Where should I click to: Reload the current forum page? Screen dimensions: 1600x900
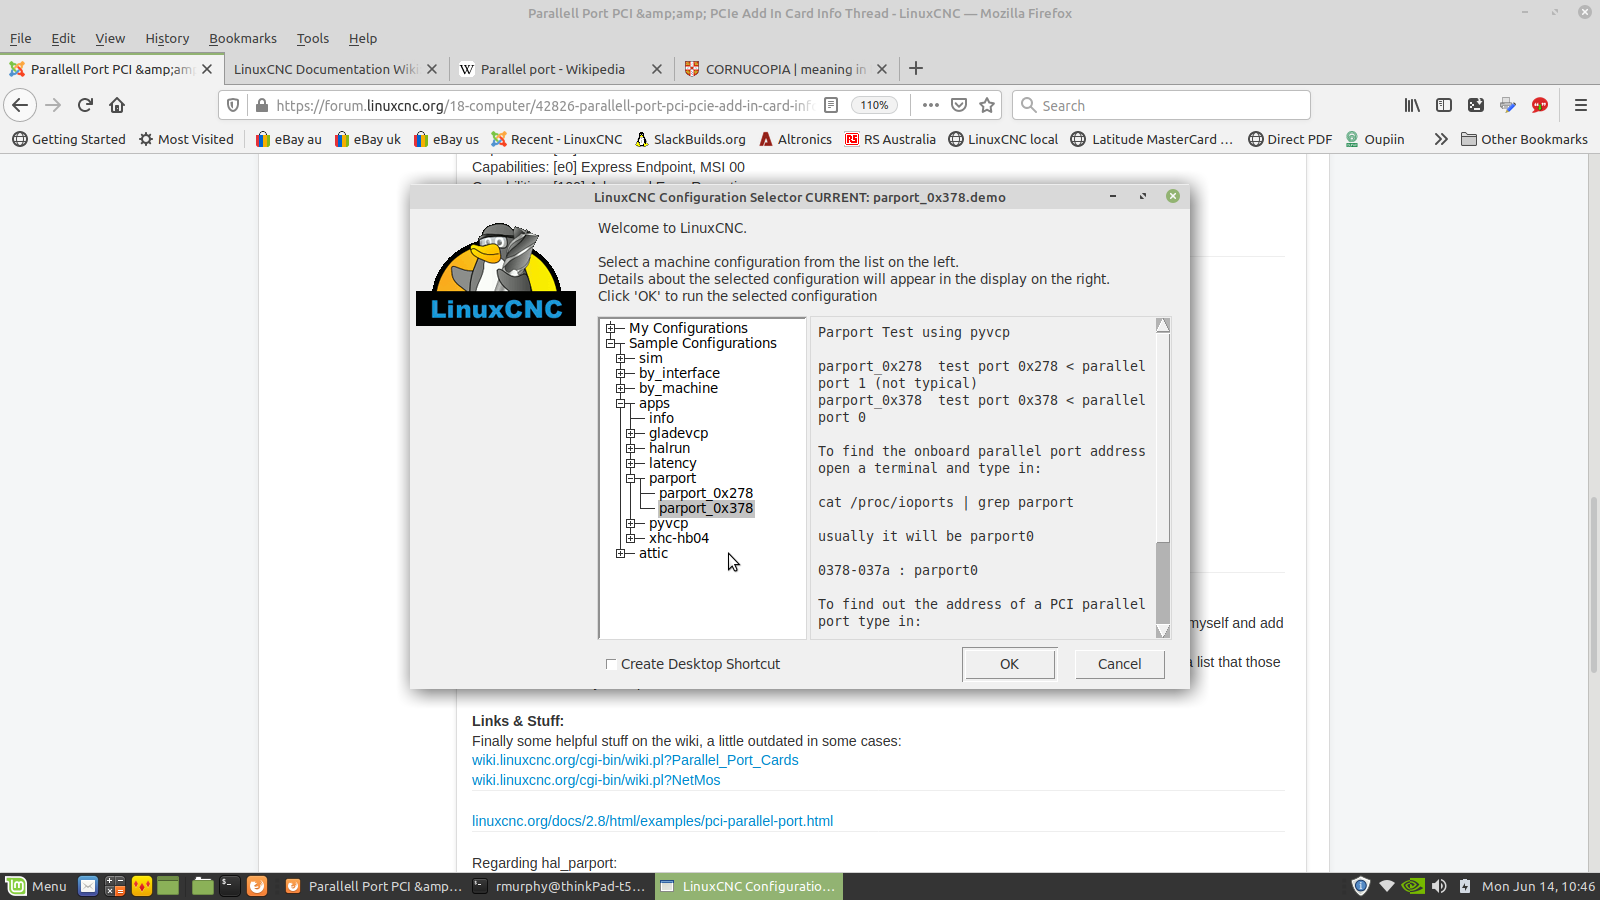coord(85,105)
